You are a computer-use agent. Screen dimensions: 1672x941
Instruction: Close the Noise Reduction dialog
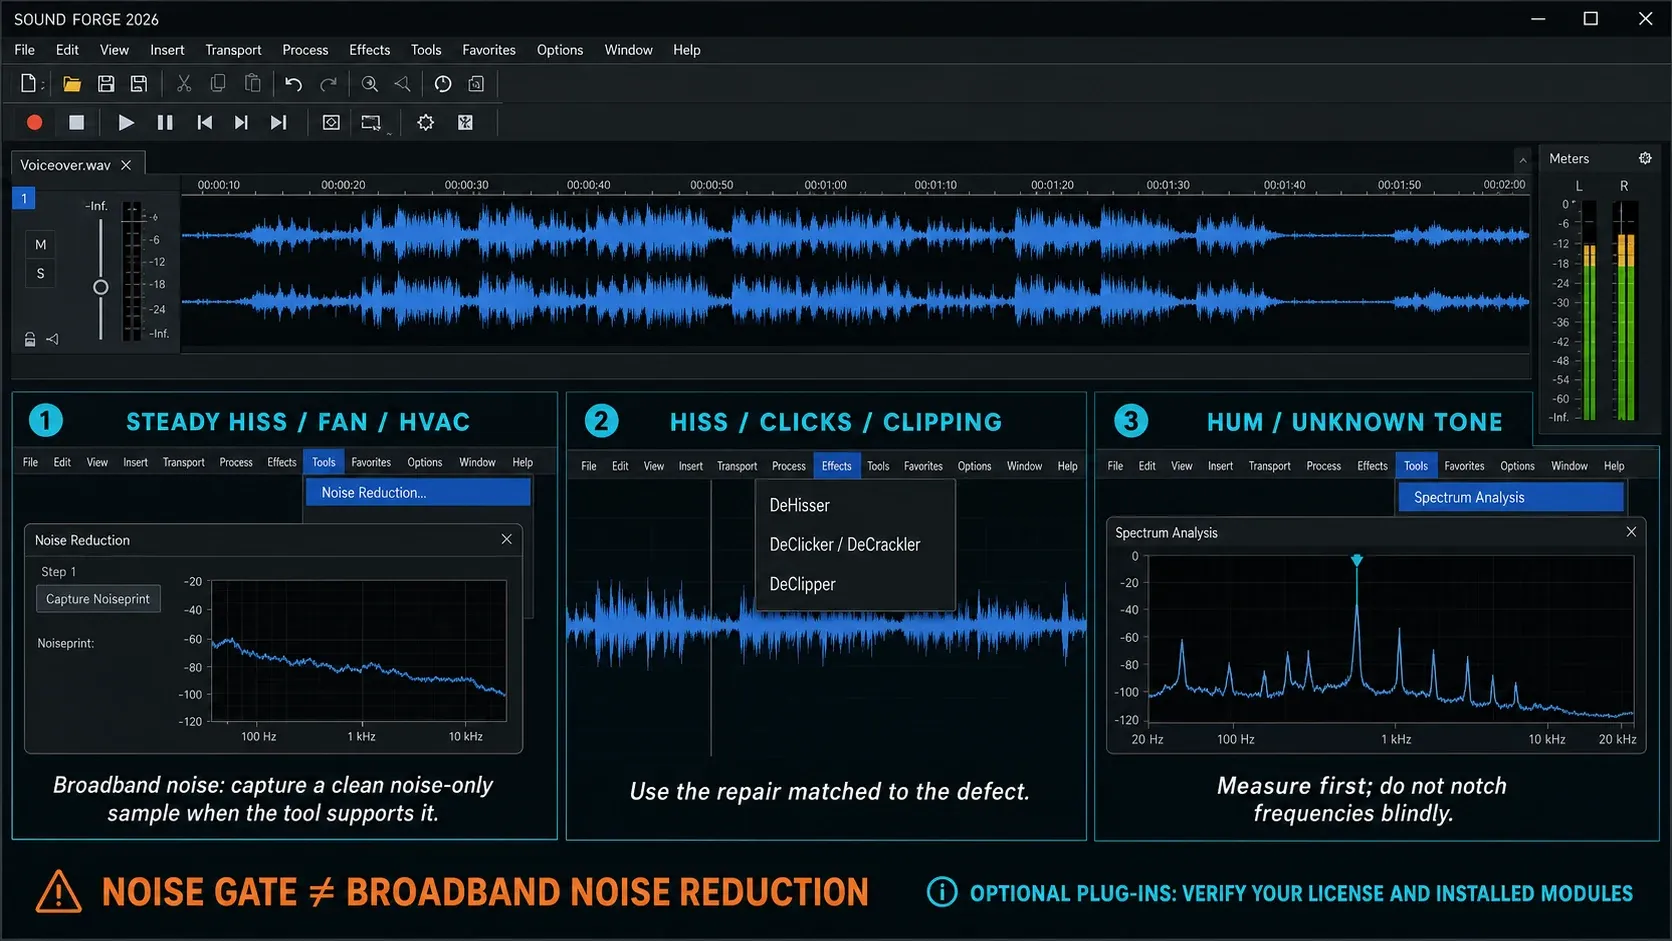pyautogui.click(x=507, y=539)
